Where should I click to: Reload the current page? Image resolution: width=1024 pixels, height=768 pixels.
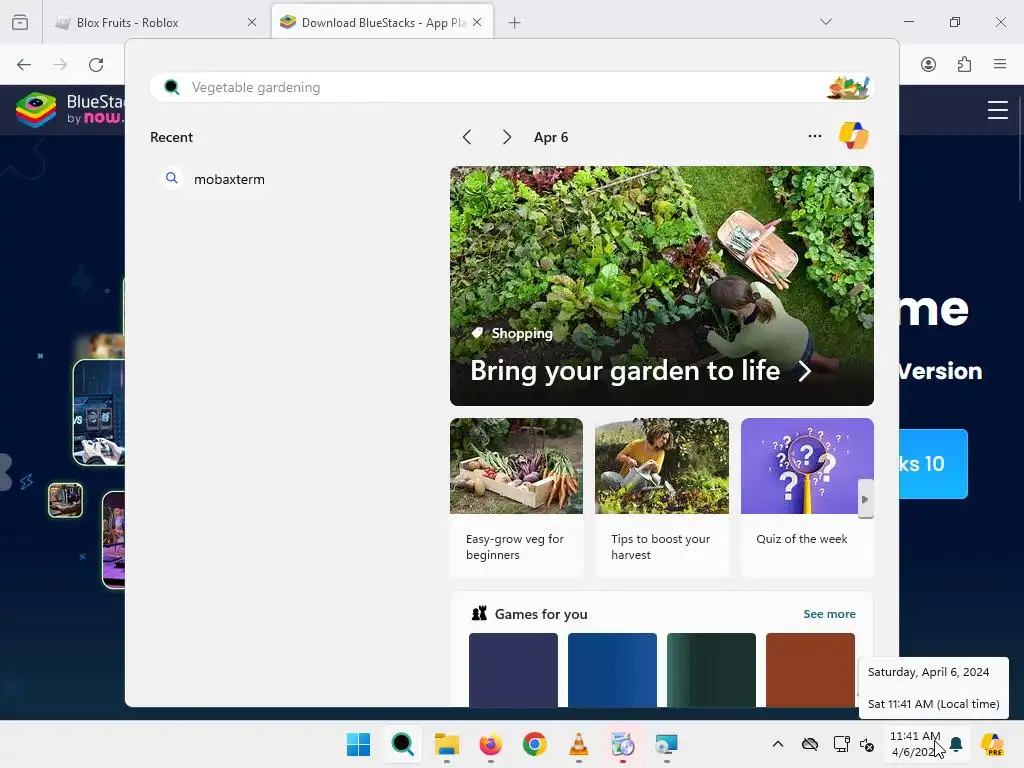pyautogui.click(x=96, y=64)
